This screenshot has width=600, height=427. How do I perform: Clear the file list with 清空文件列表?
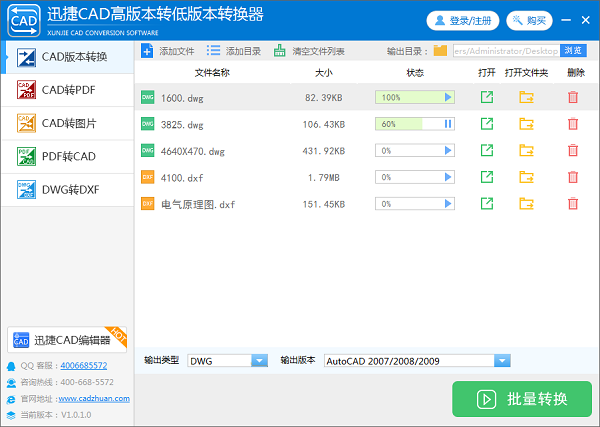click(x=309, y=51)
